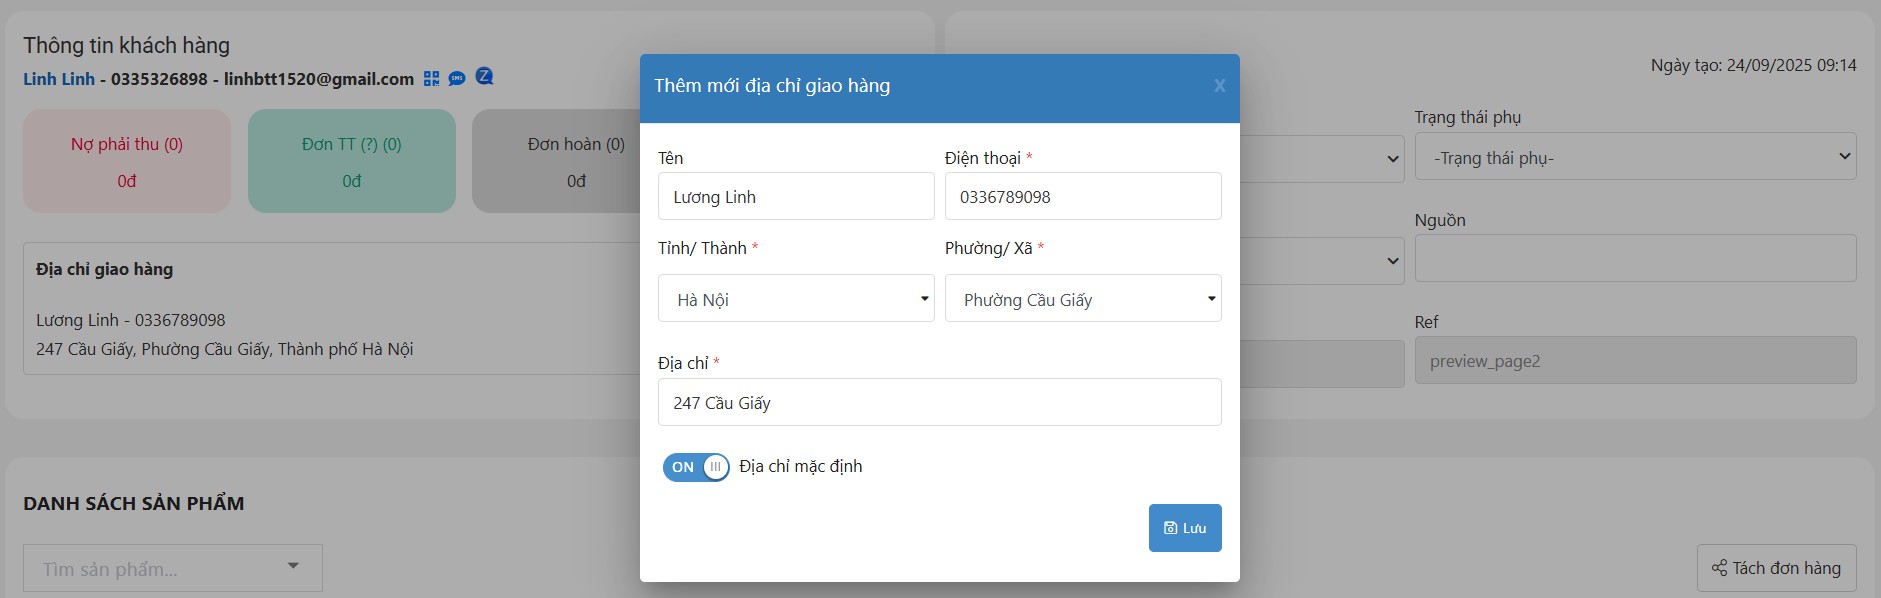Select the Đơn hoàn card

[560, 161]
